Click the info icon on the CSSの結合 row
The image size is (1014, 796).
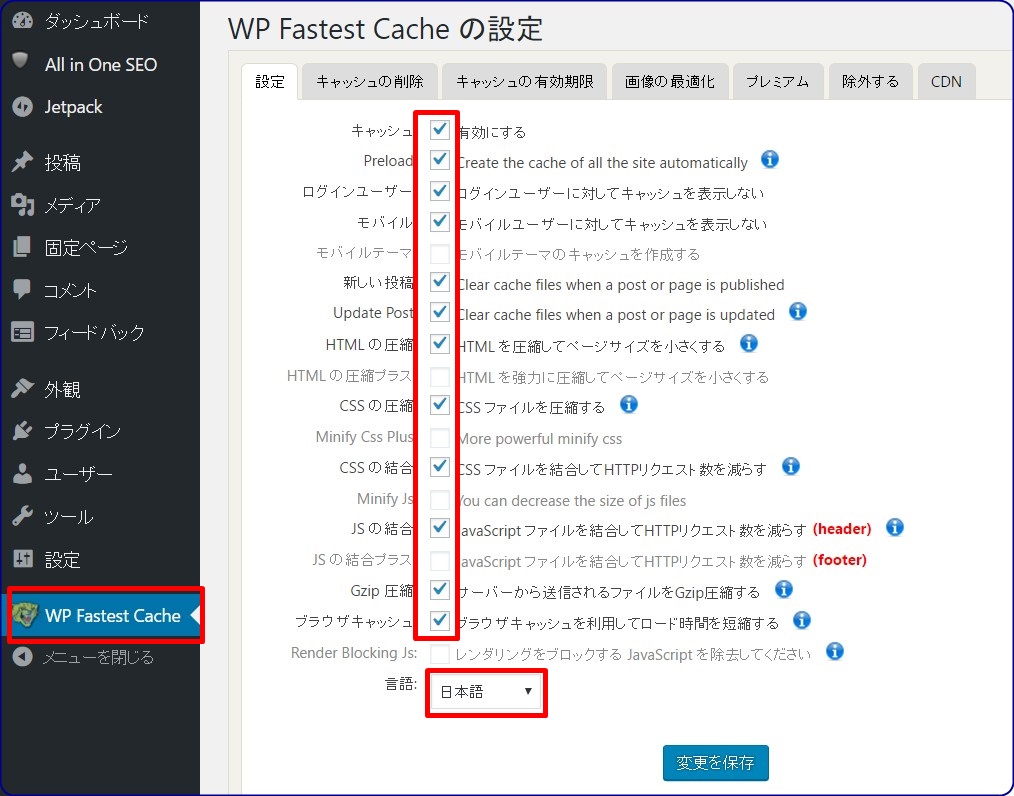(x=791, y=467)
